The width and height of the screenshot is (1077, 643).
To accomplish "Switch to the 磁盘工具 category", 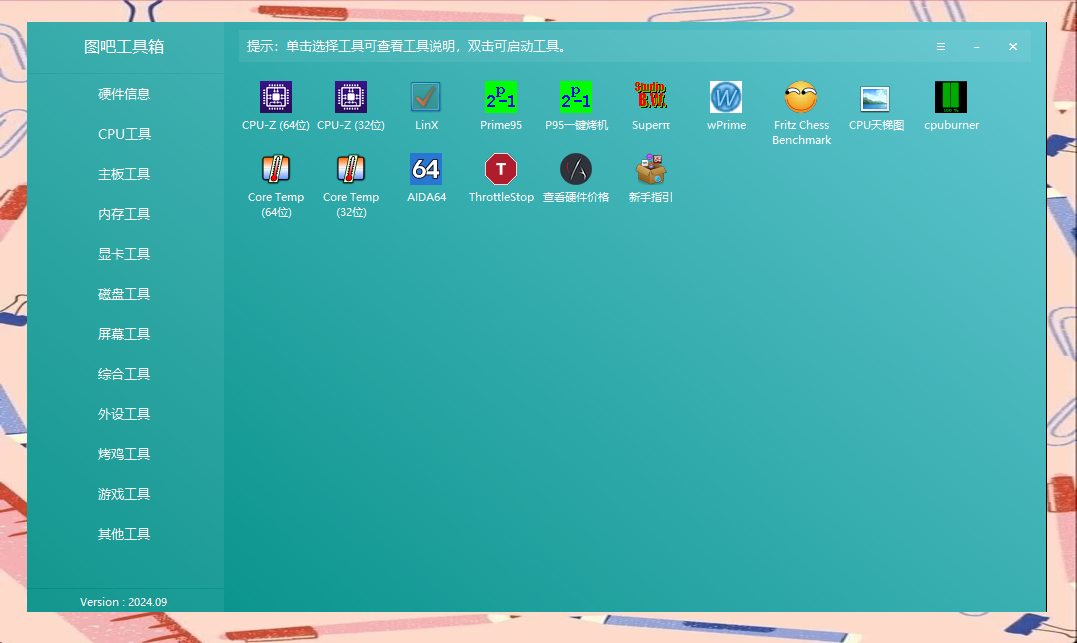I will click(x=124, y=294).
